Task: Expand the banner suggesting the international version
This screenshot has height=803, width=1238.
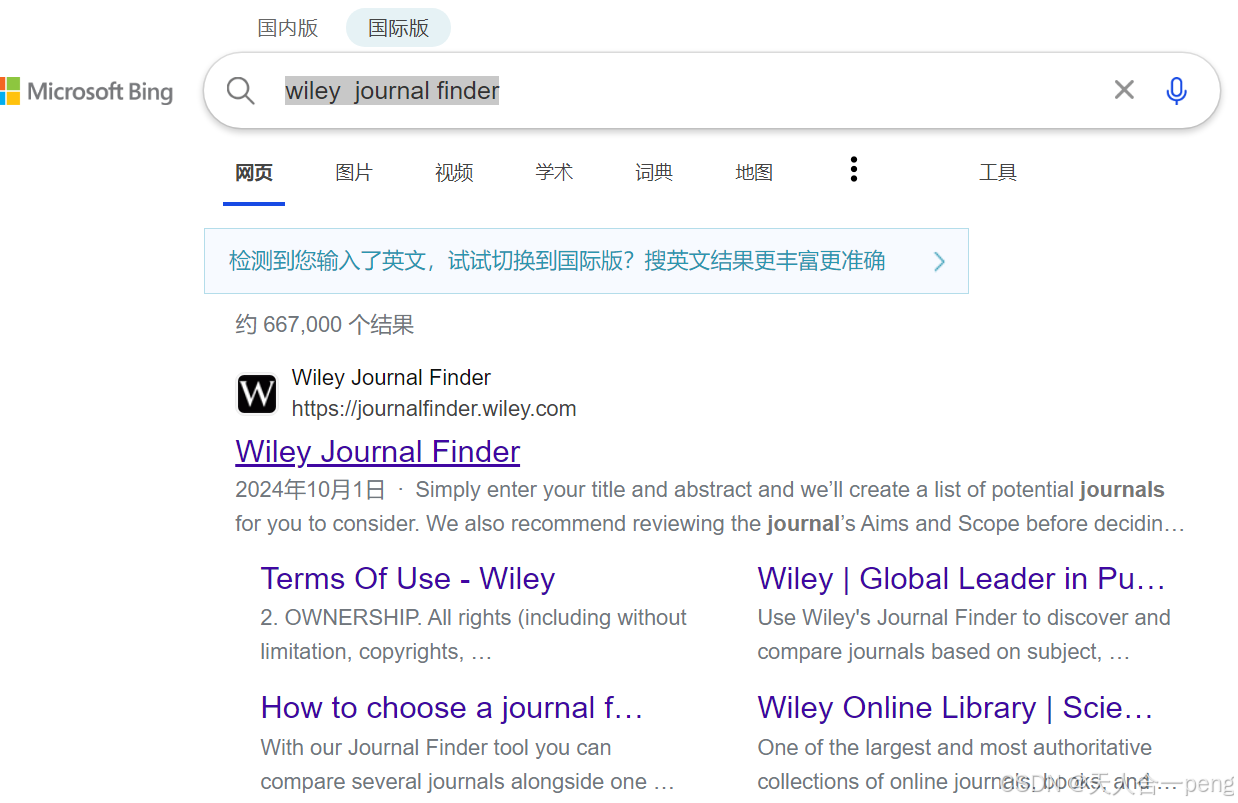Action: (586, 261)
